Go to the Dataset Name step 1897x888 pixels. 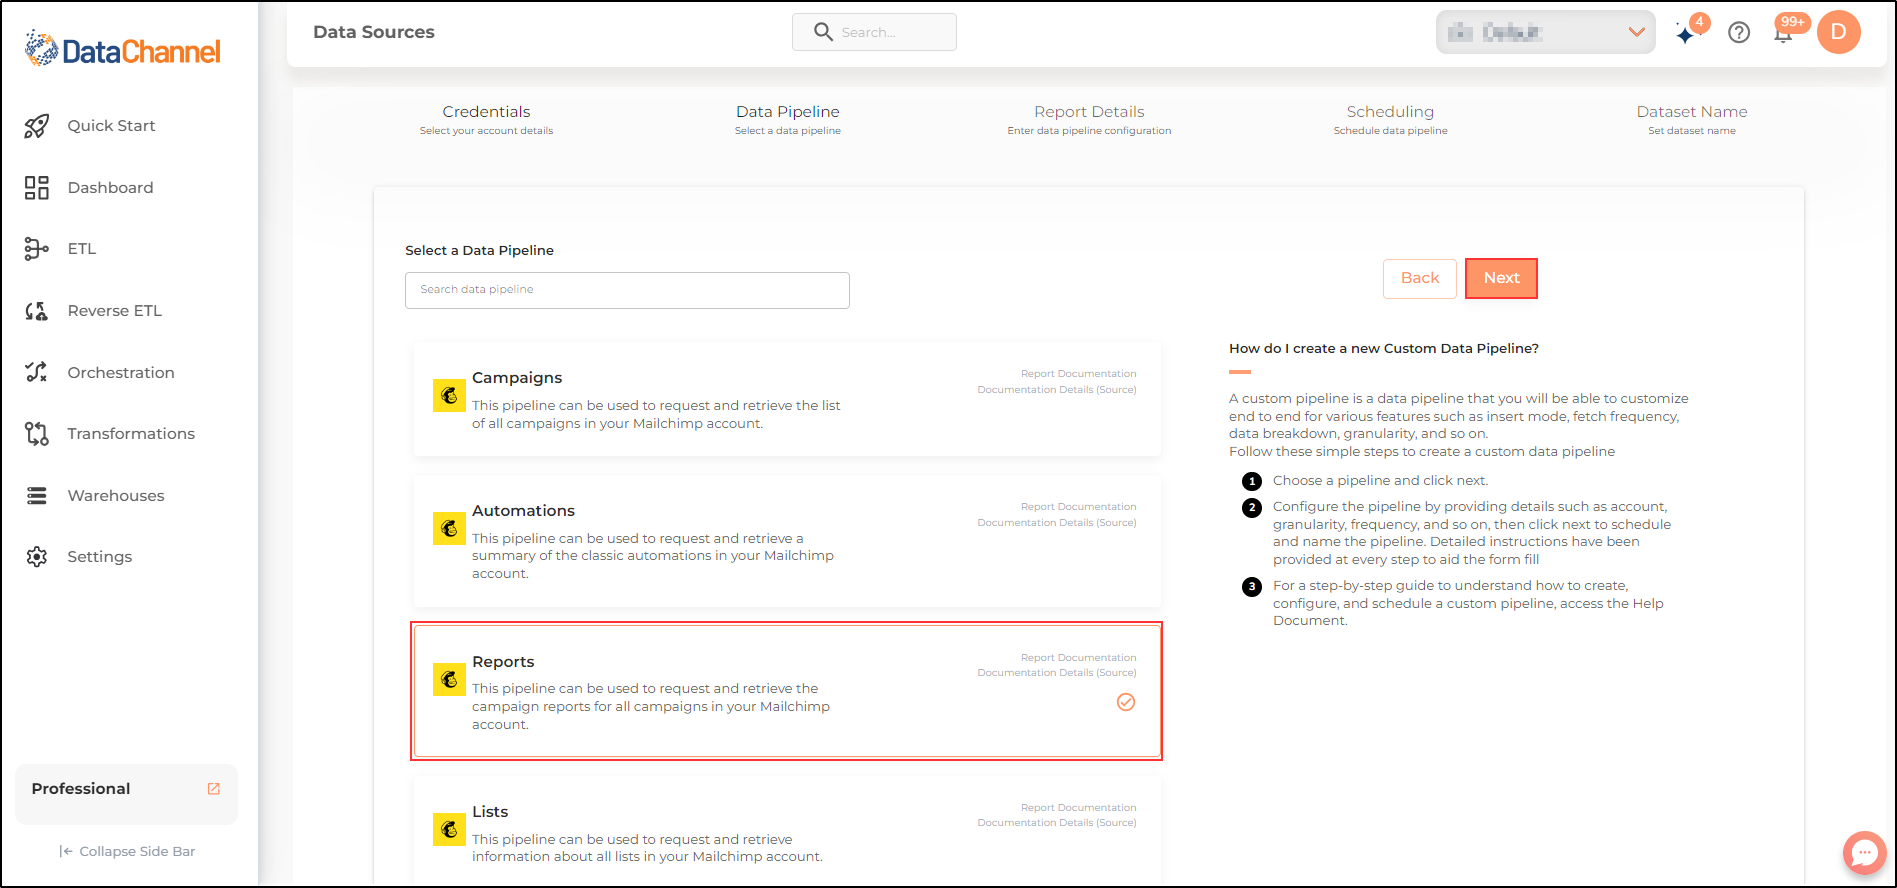click(x=1692, y=119)
